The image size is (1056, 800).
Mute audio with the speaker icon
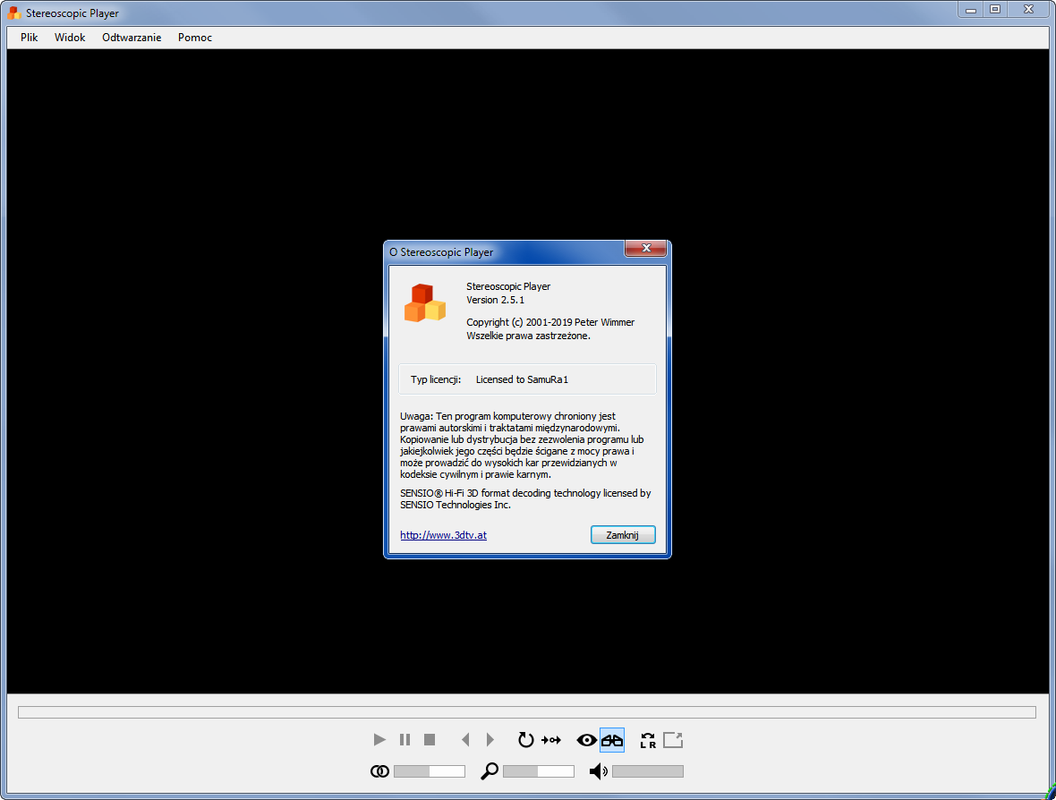598,771
